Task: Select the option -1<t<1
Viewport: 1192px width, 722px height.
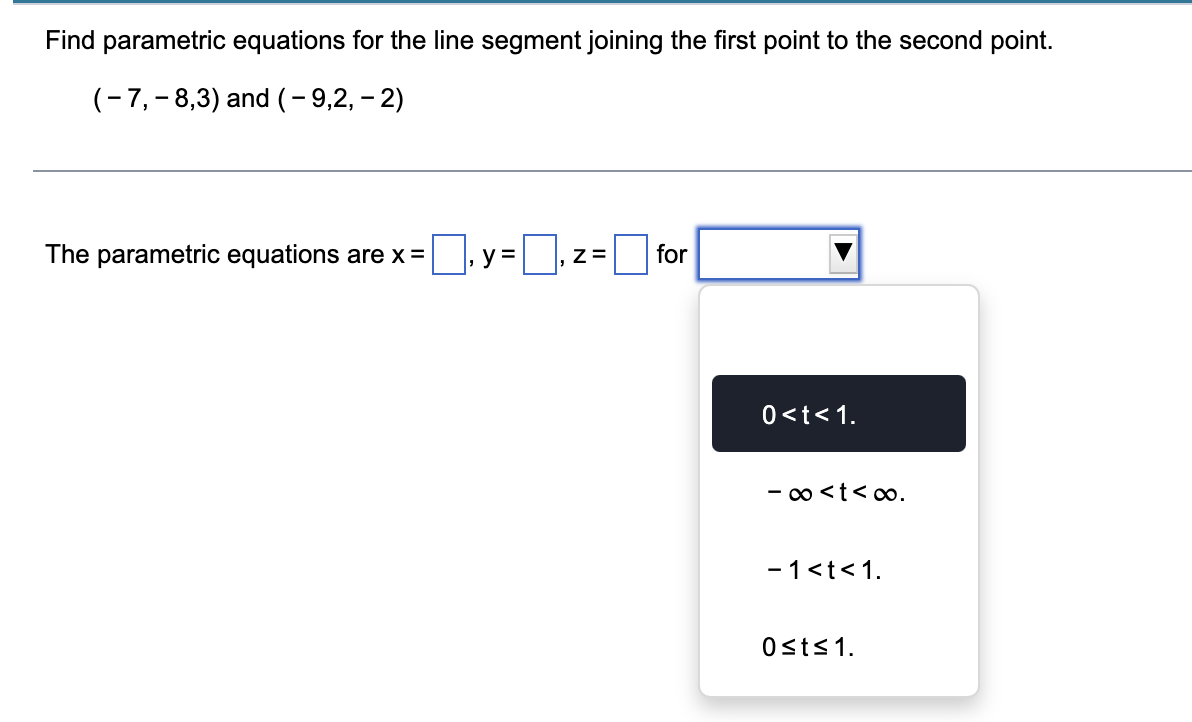Action: pyautogui.click(x=838, y=569)
